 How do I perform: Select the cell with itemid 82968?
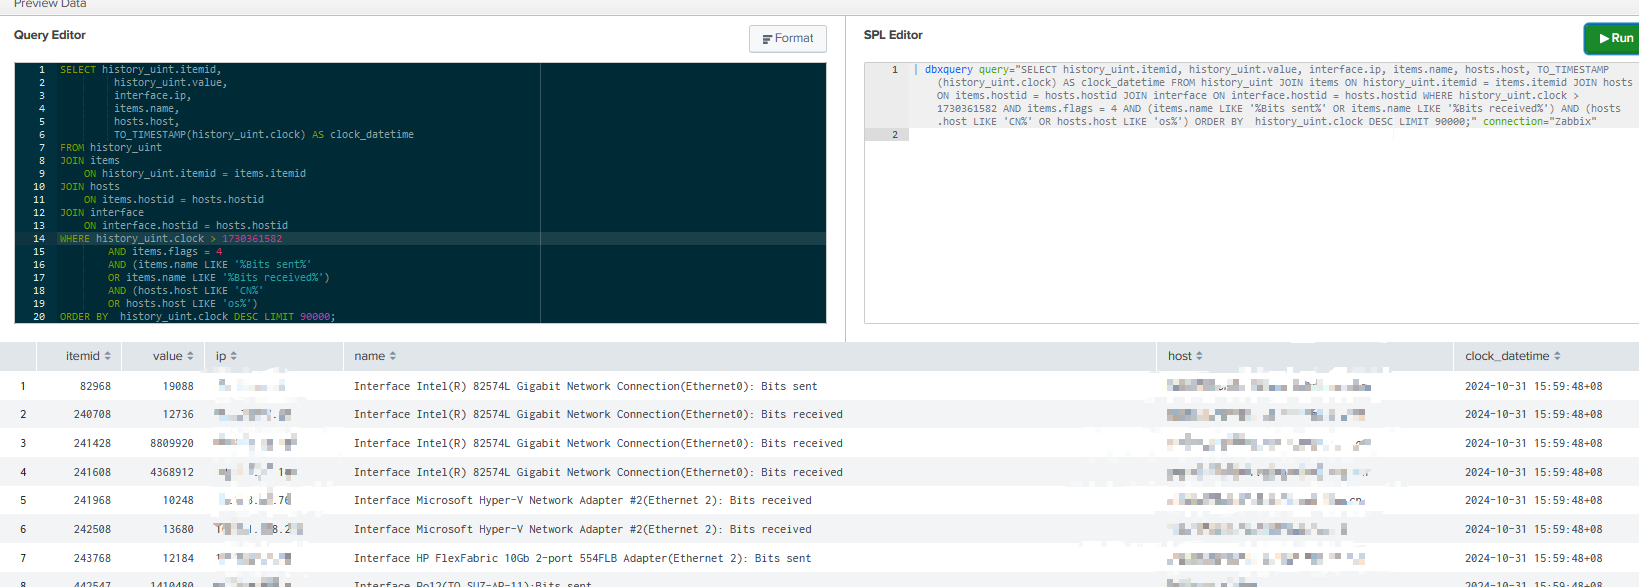tap(95, 386)
